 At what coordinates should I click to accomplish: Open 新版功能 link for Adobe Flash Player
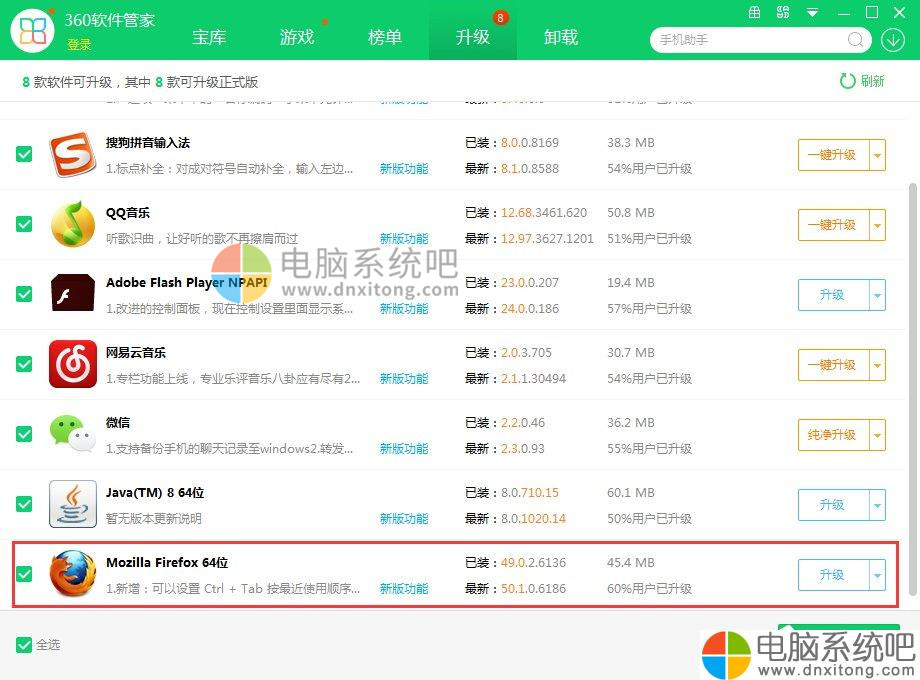pyautogui.click(x=404, y=309)
